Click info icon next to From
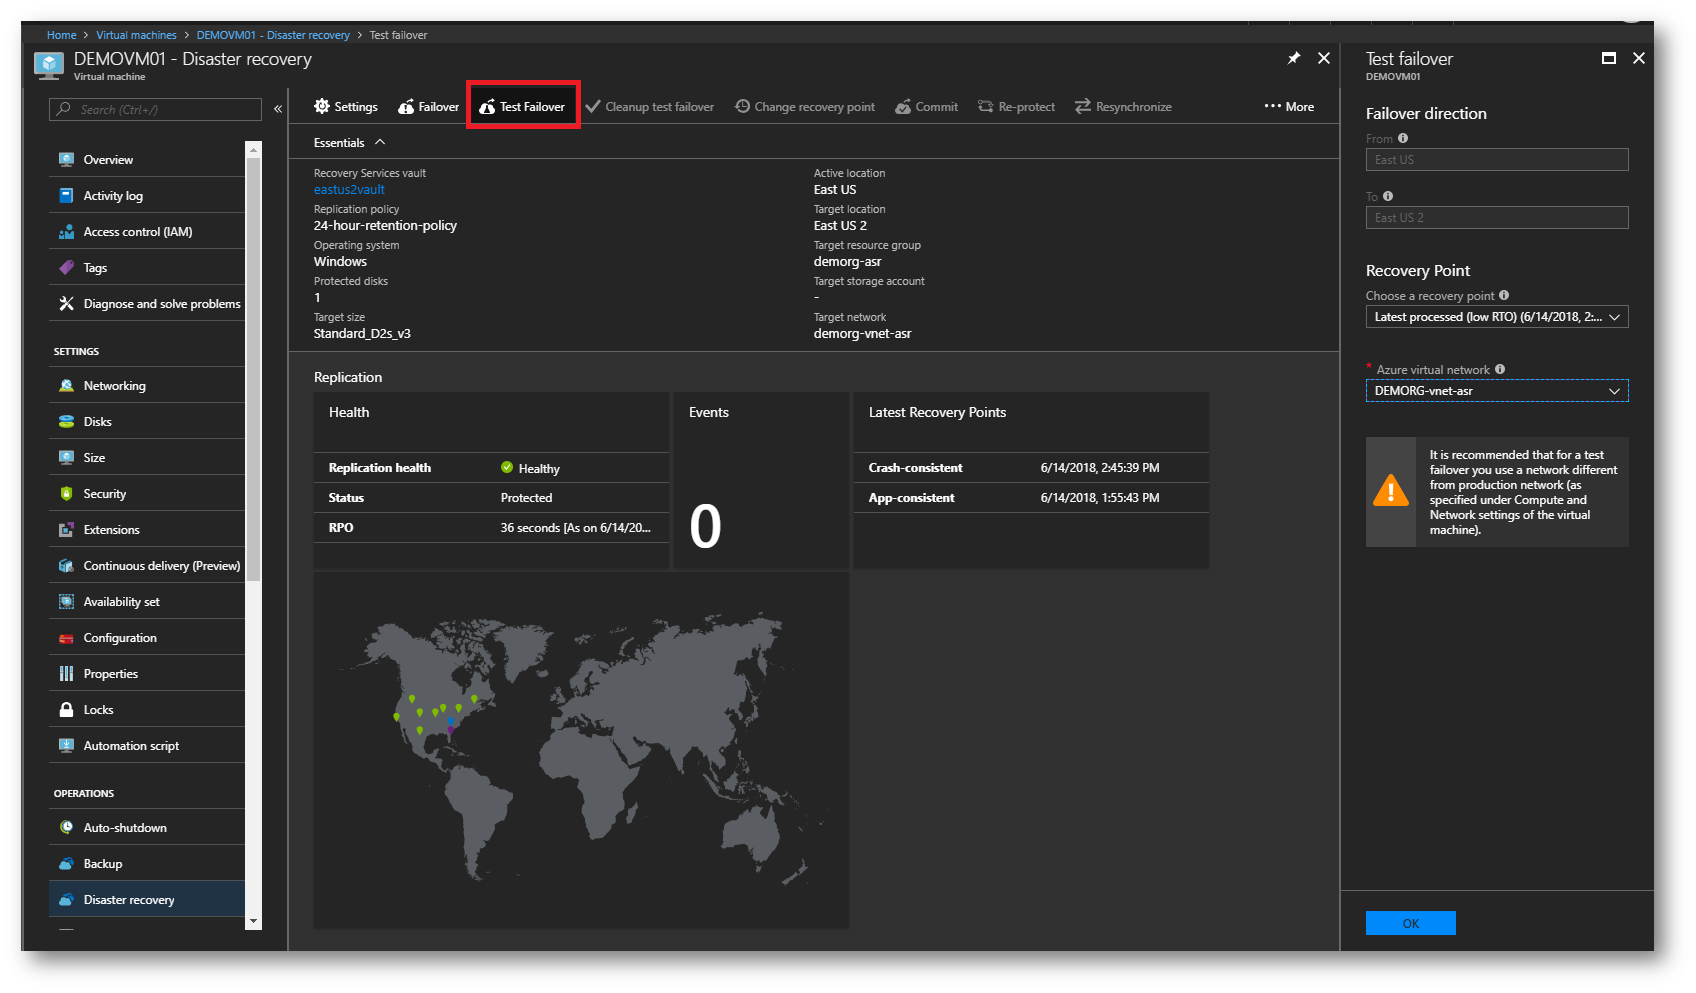 [x=1403, y=138]
